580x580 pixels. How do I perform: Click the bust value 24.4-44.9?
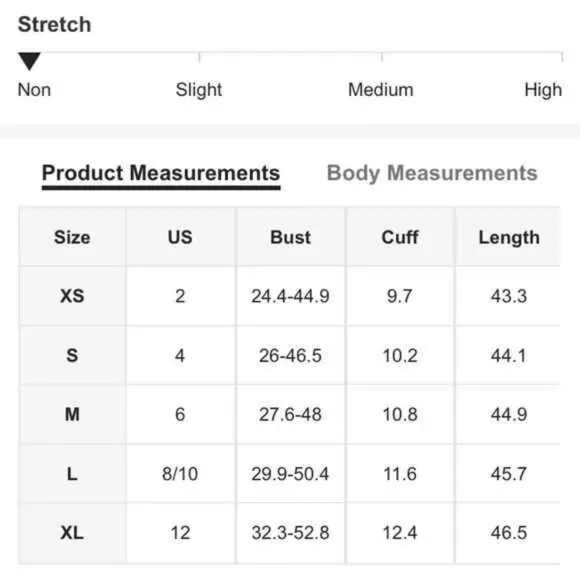290,296
